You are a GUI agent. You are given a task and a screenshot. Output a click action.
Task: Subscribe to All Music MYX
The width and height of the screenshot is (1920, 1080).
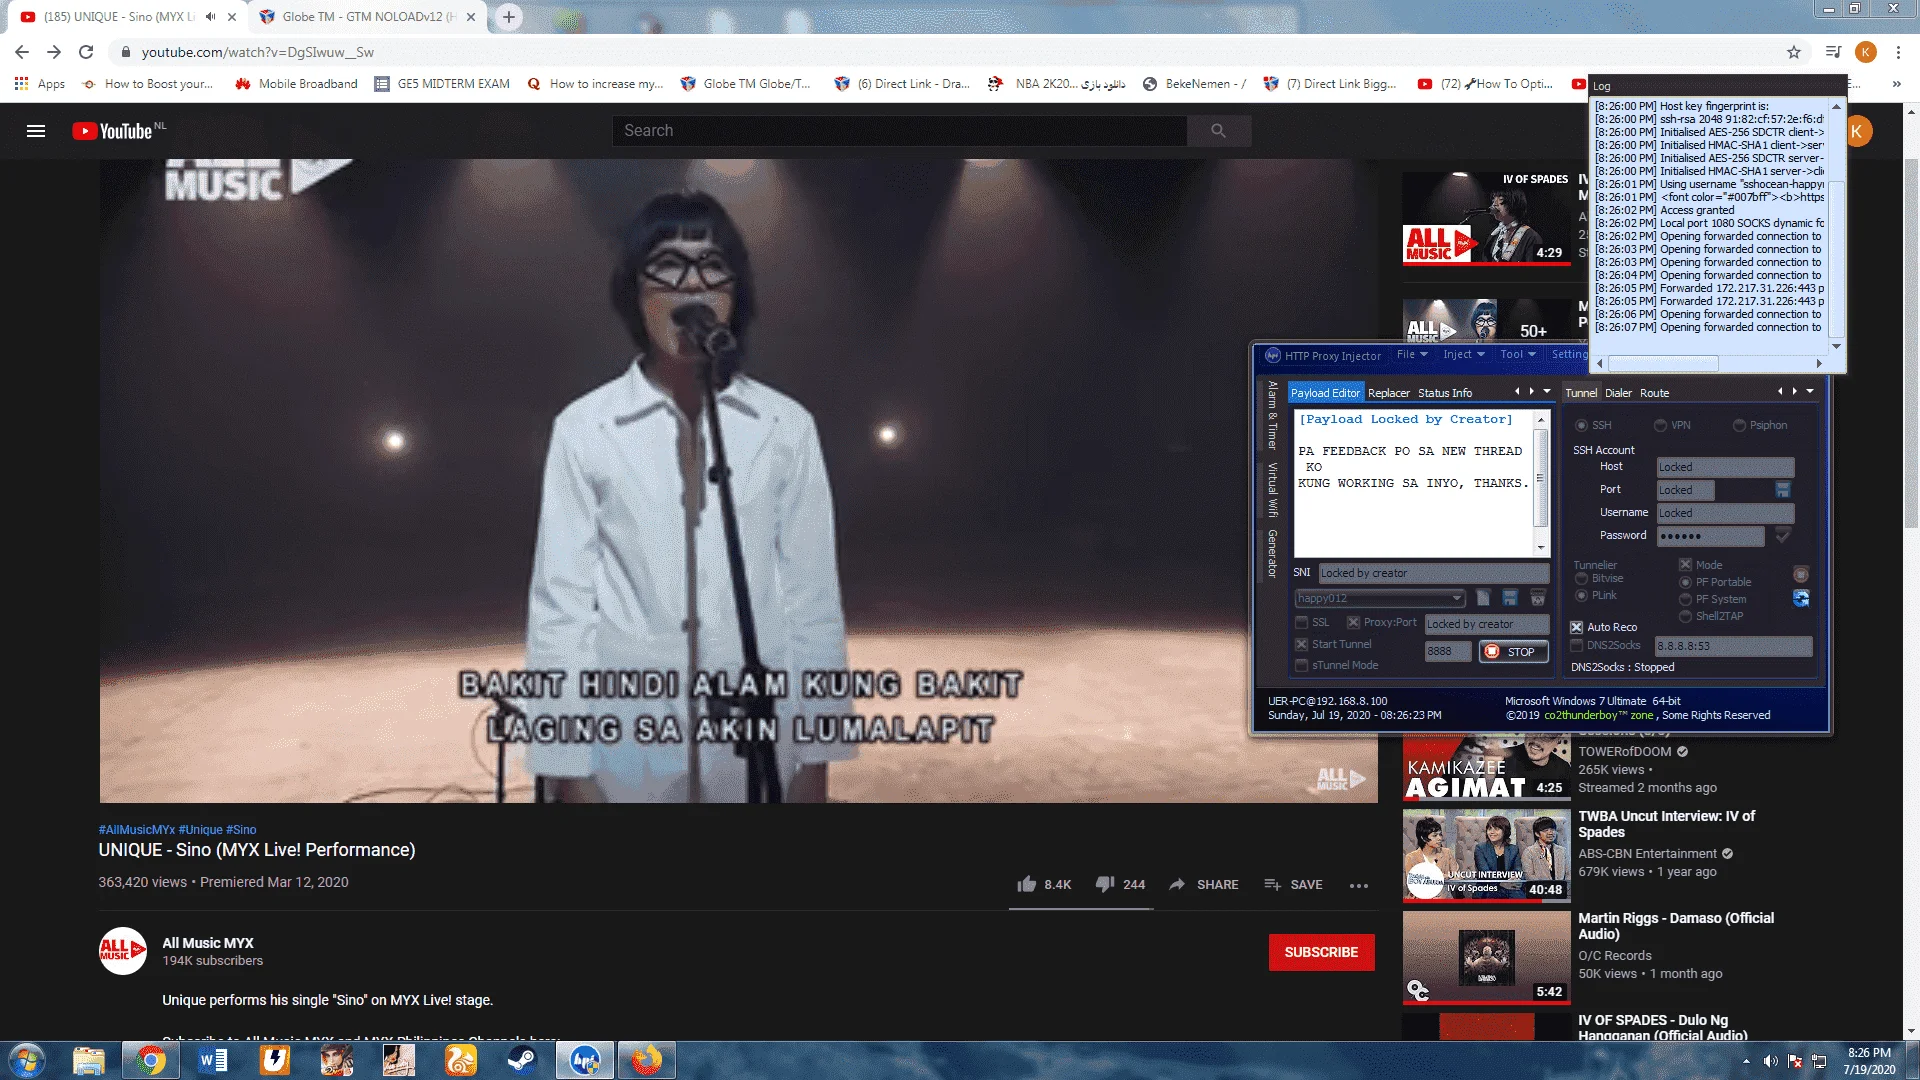click(1321, 953)
